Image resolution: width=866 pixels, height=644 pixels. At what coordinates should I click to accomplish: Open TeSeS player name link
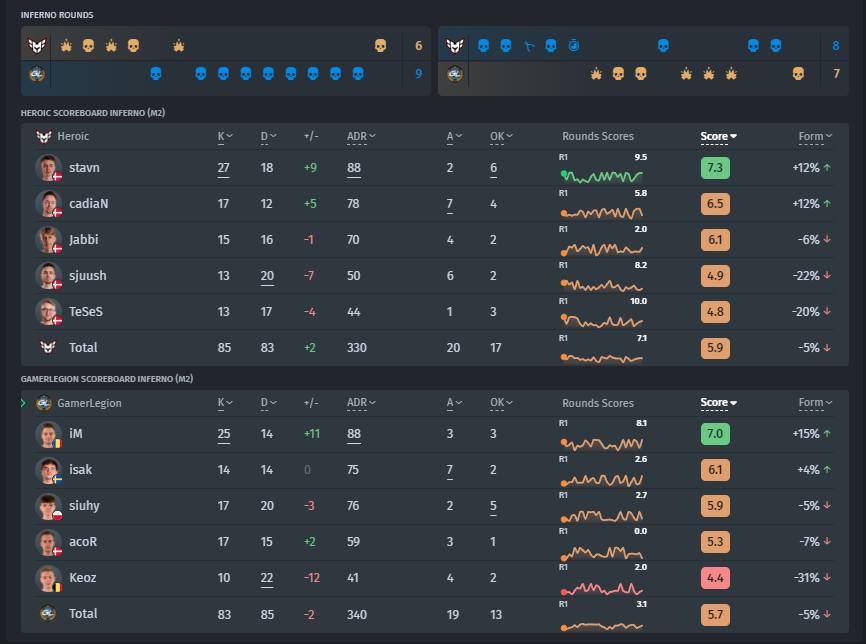[x=86, y=311]
